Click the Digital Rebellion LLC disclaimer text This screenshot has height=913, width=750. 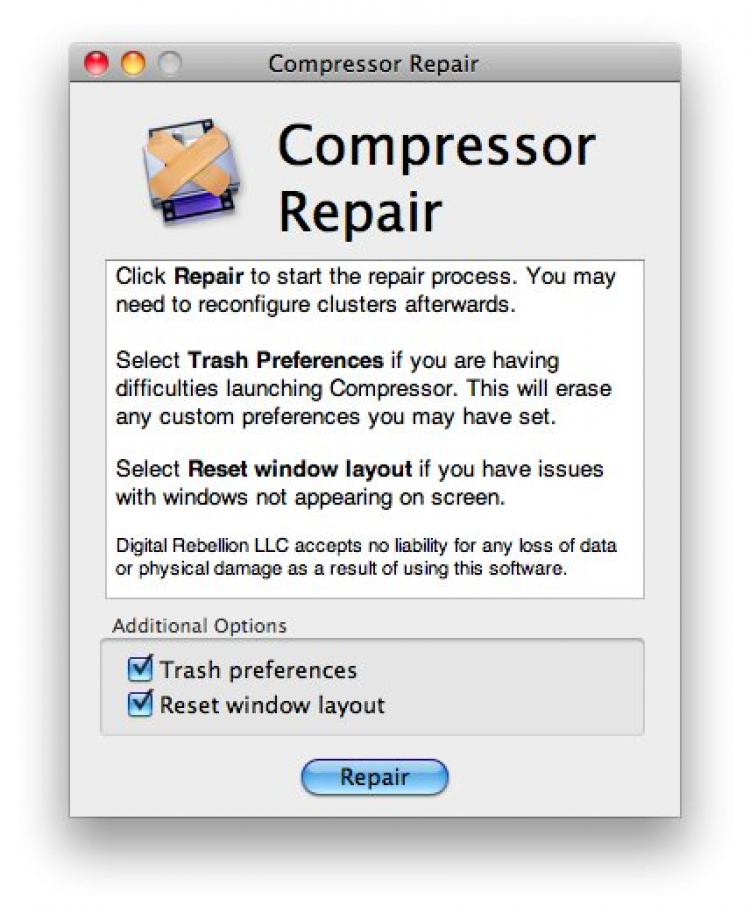pyautogui.click(x=366, y=546)
